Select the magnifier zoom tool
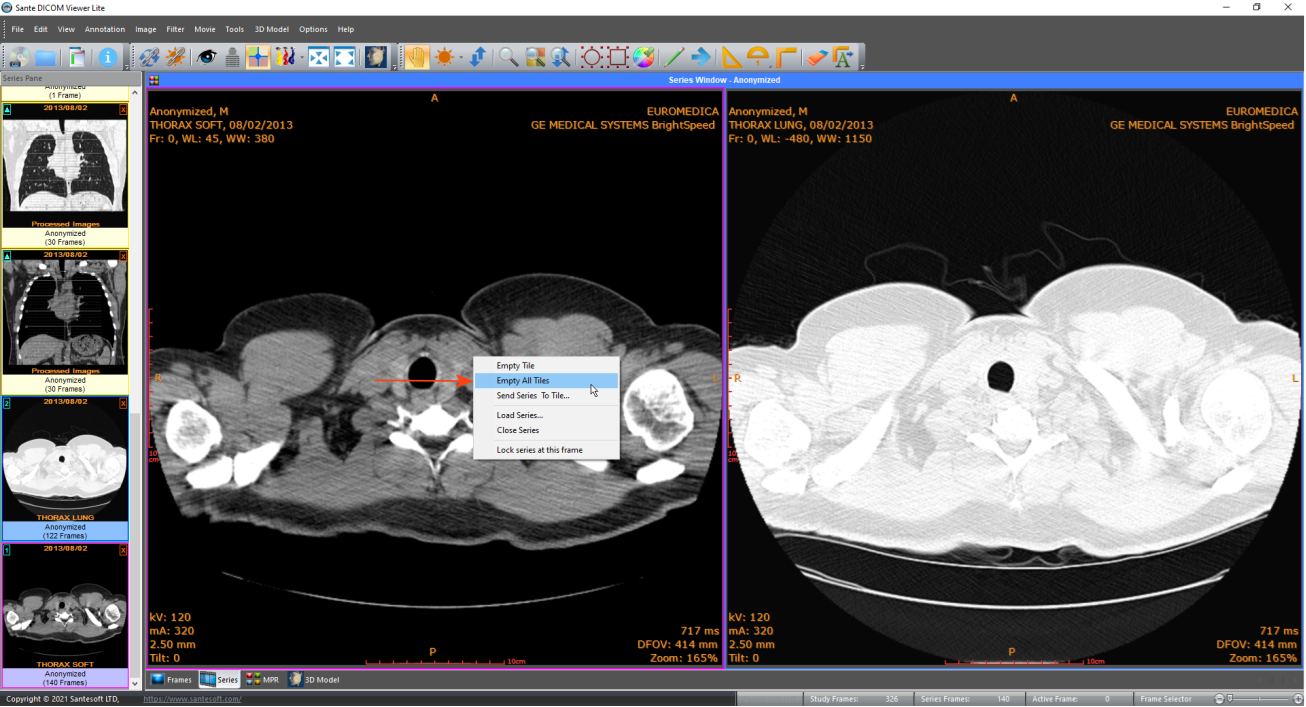 click(508, 57)
